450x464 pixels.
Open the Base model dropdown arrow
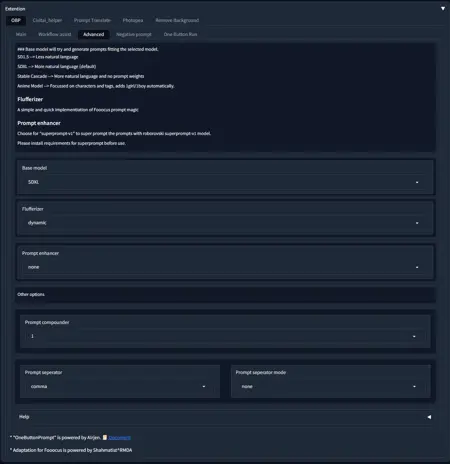[x=417, y=182]
